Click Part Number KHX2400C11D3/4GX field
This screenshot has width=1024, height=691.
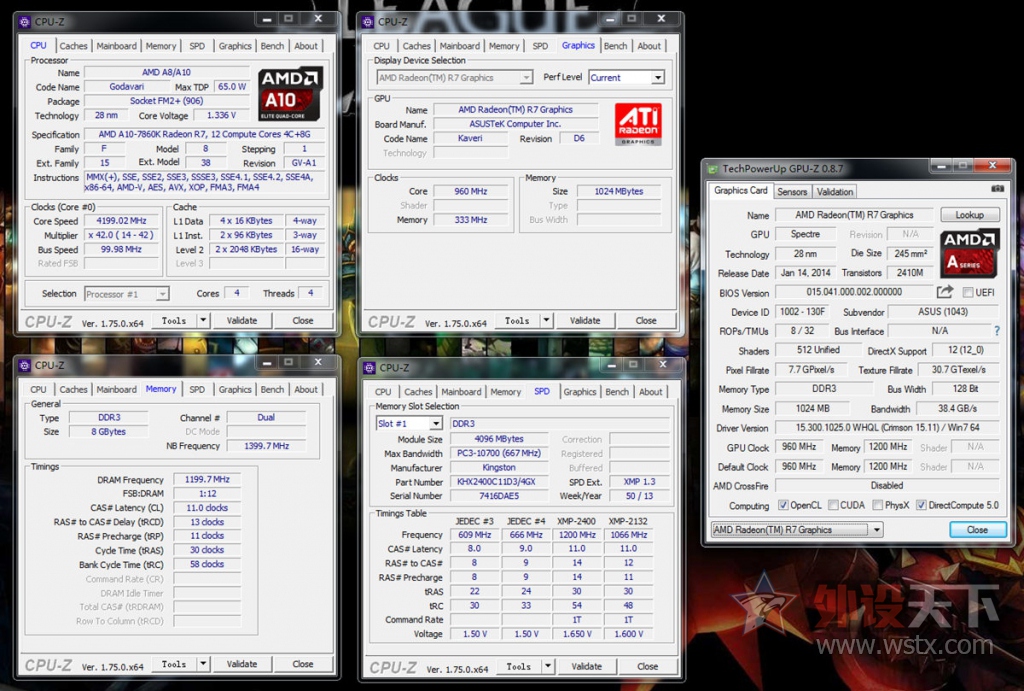pos(499,482)
